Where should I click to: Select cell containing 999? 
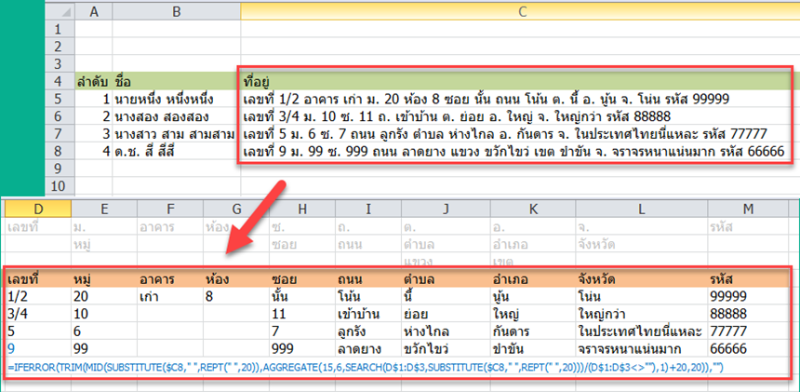(302, 349)
